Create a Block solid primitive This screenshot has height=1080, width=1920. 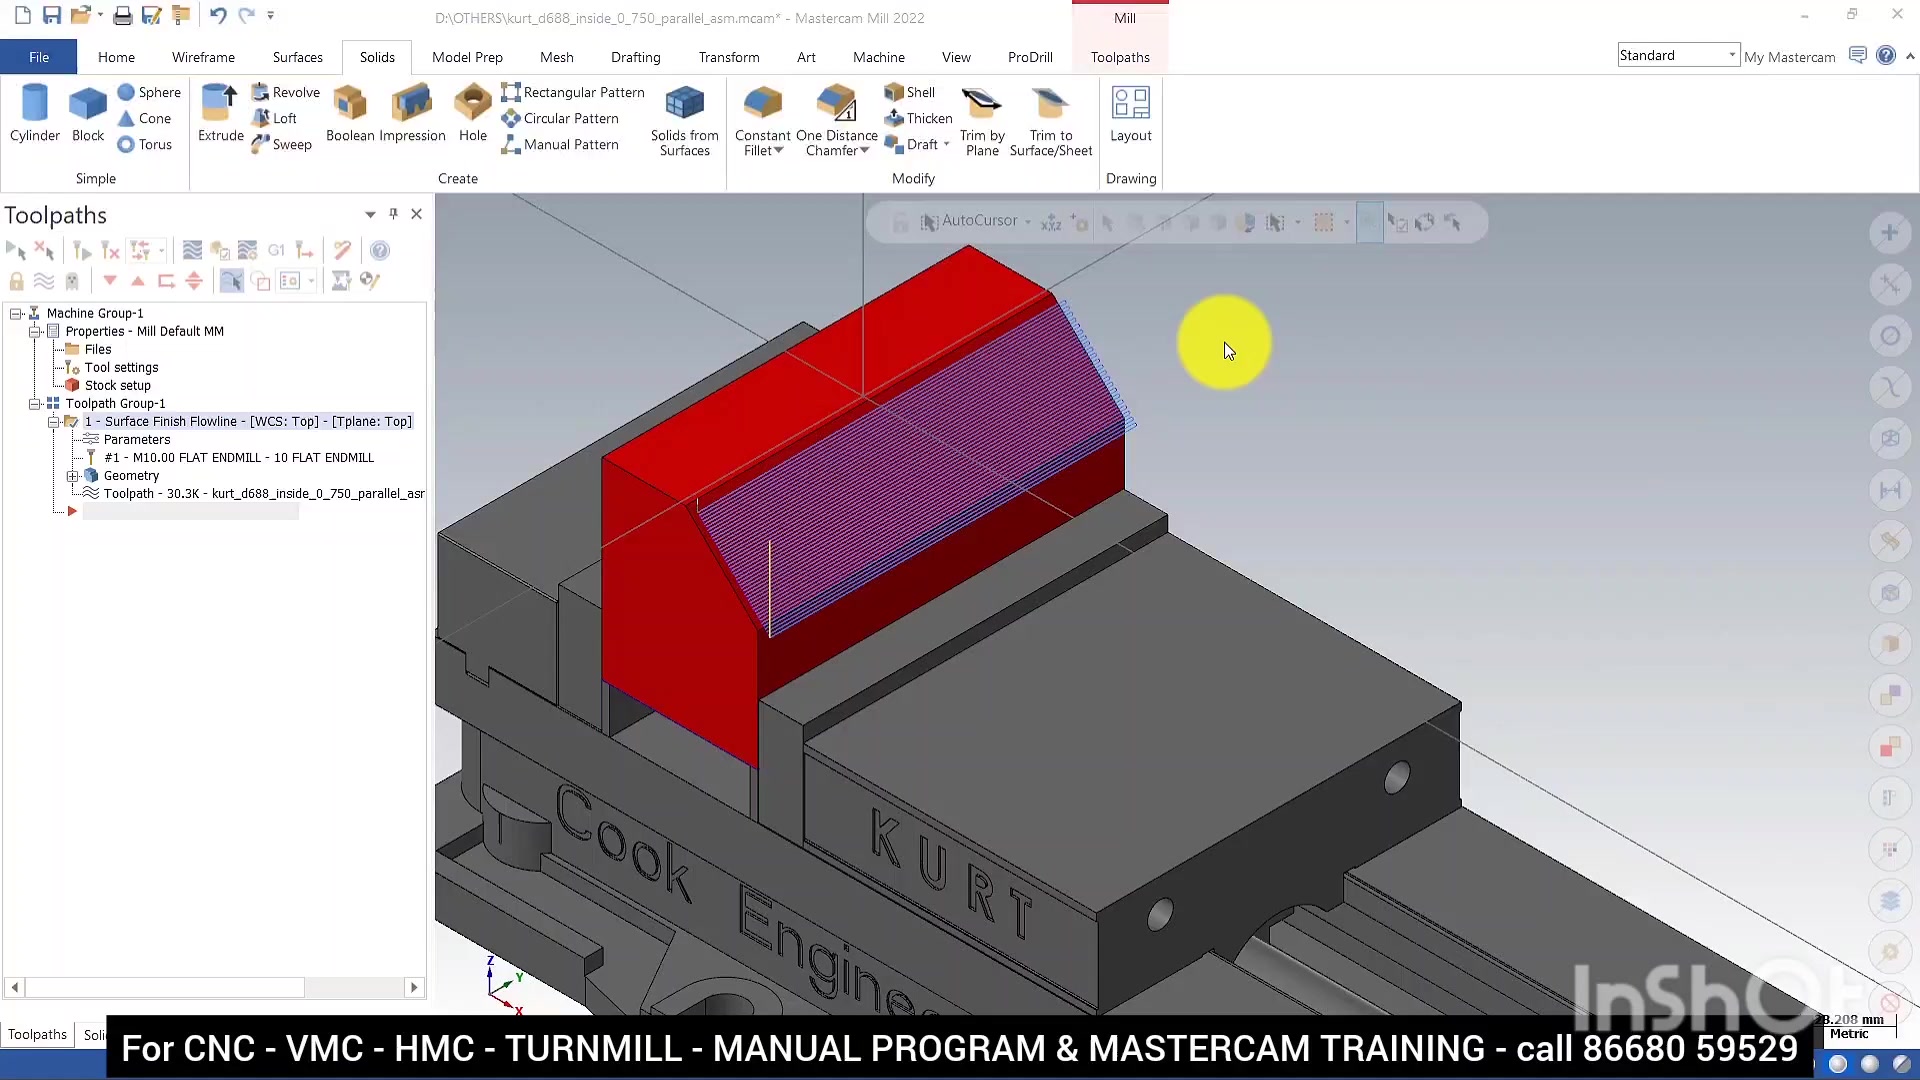click(88, 114)
